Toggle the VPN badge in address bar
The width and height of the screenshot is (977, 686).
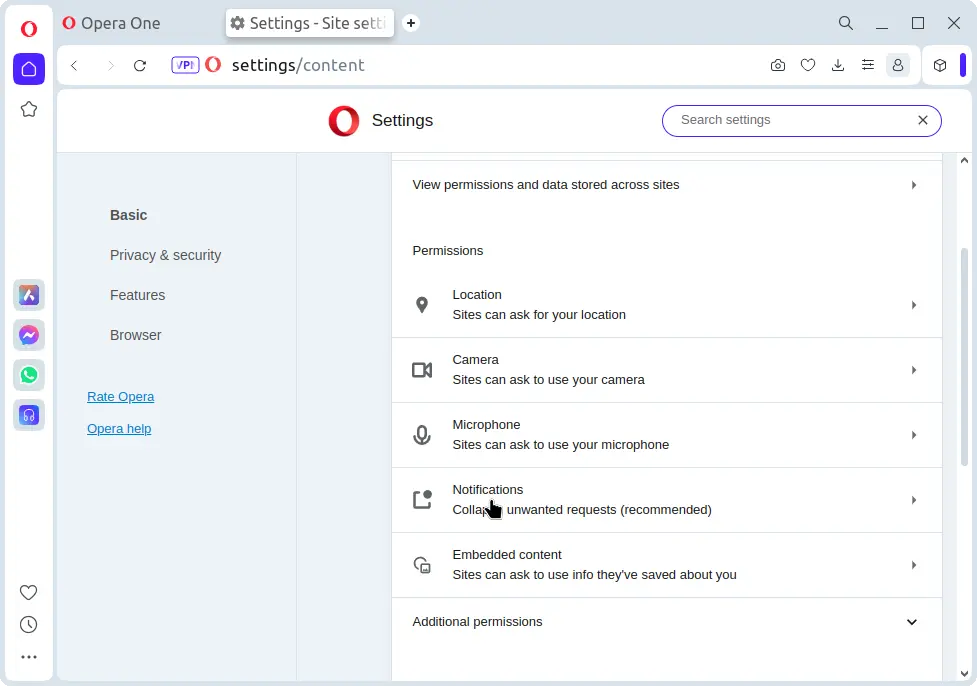[185, 65]
